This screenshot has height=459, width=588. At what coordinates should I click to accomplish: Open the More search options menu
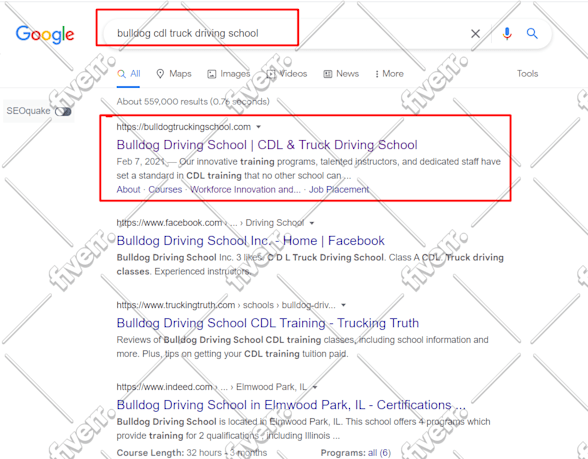(x=389, y=74)
